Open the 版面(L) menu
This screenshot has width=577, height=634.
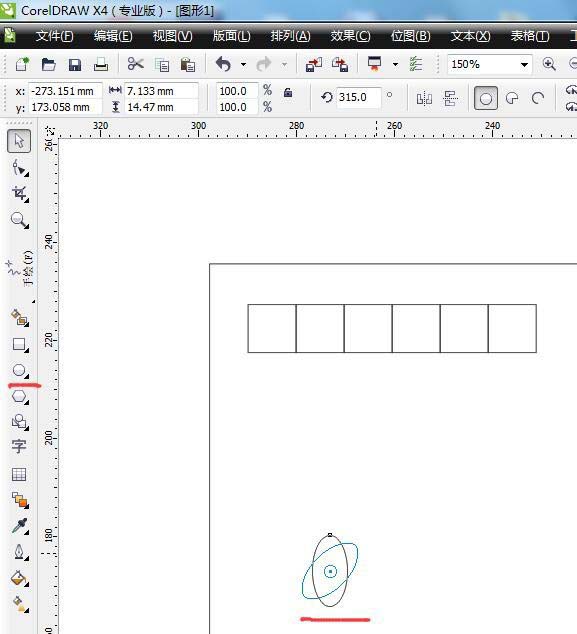point(232,36)
